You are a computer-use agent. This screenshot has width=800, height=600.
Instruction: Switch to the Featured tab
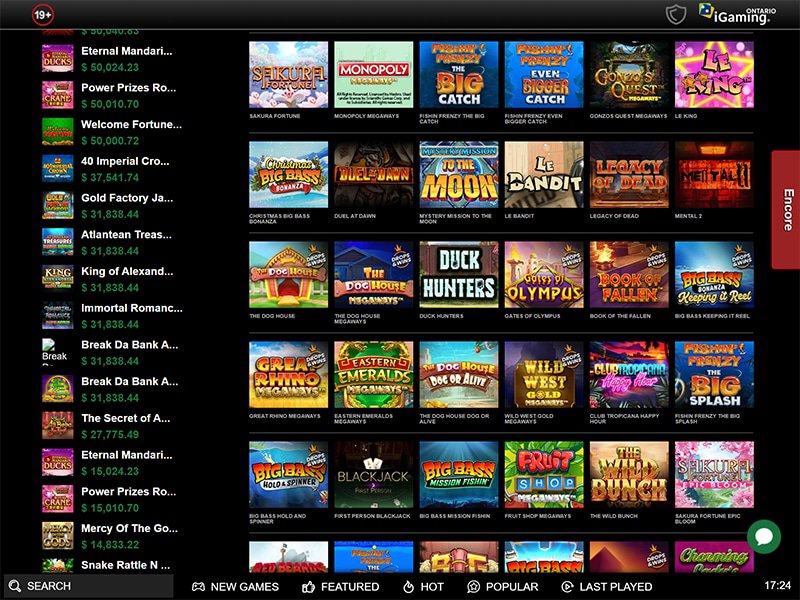click(340, 587)
